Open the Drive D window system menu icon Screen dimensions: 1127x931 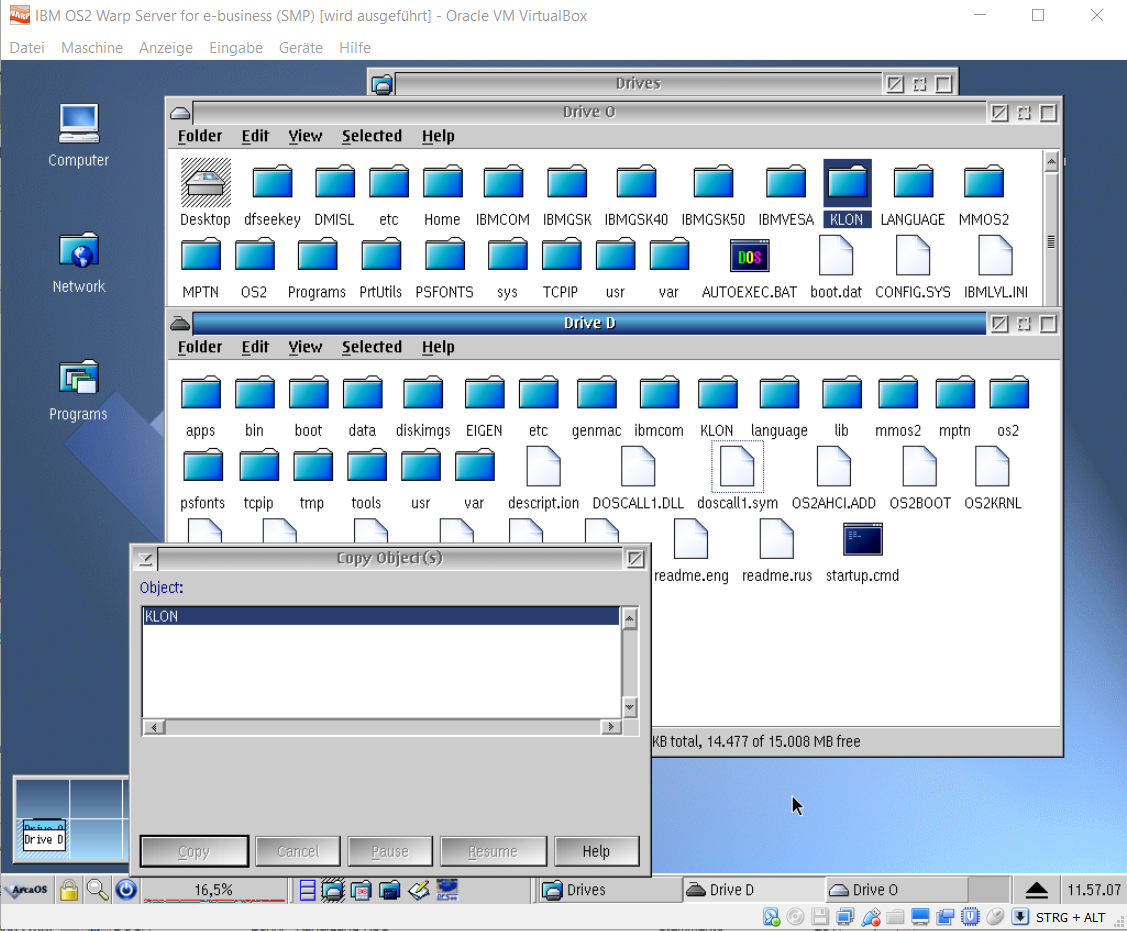[180, 324]
